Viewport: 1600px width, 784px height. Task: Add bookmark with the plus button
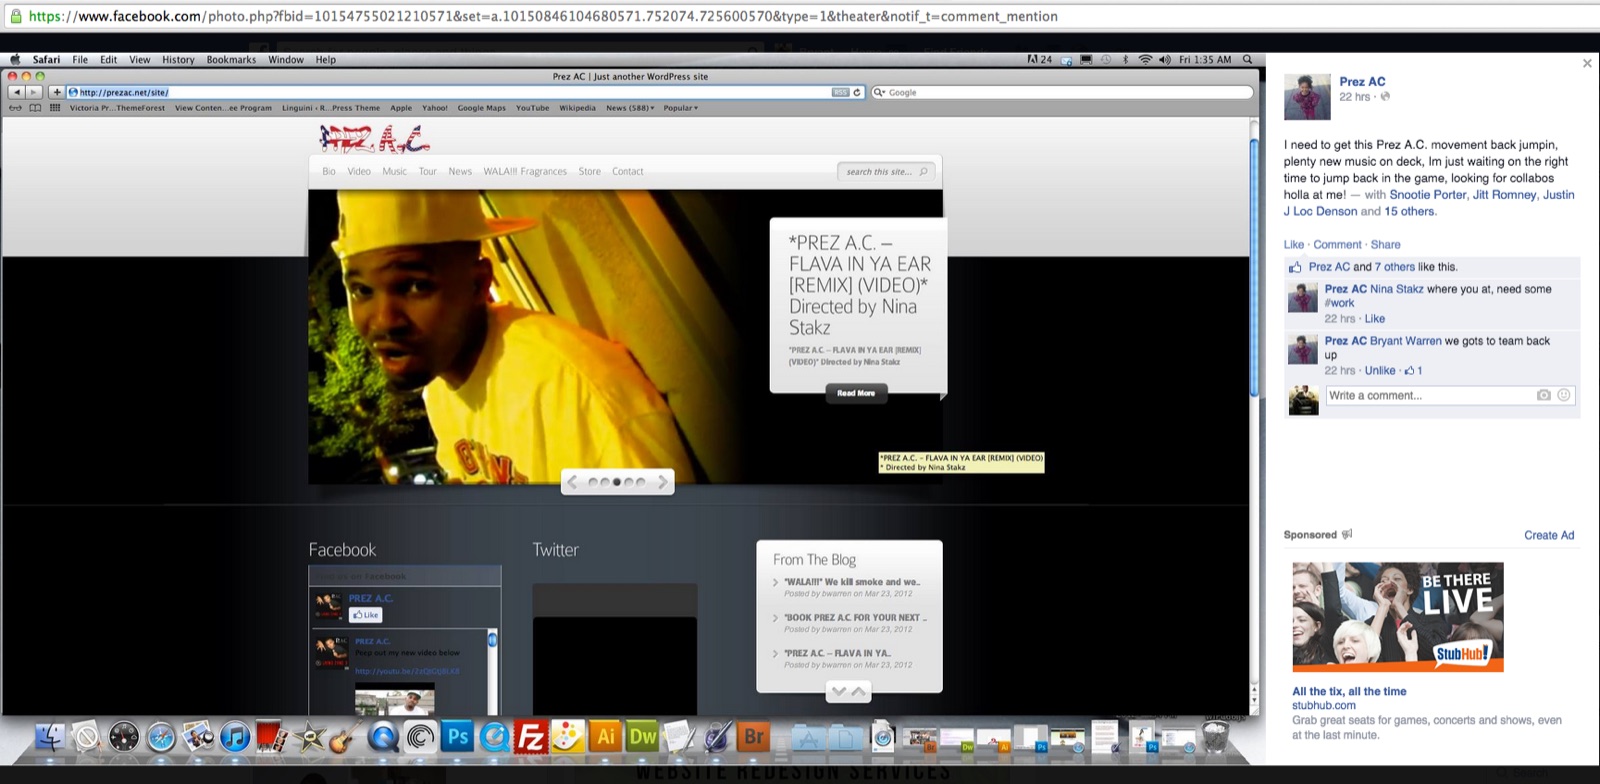point(57,92)
